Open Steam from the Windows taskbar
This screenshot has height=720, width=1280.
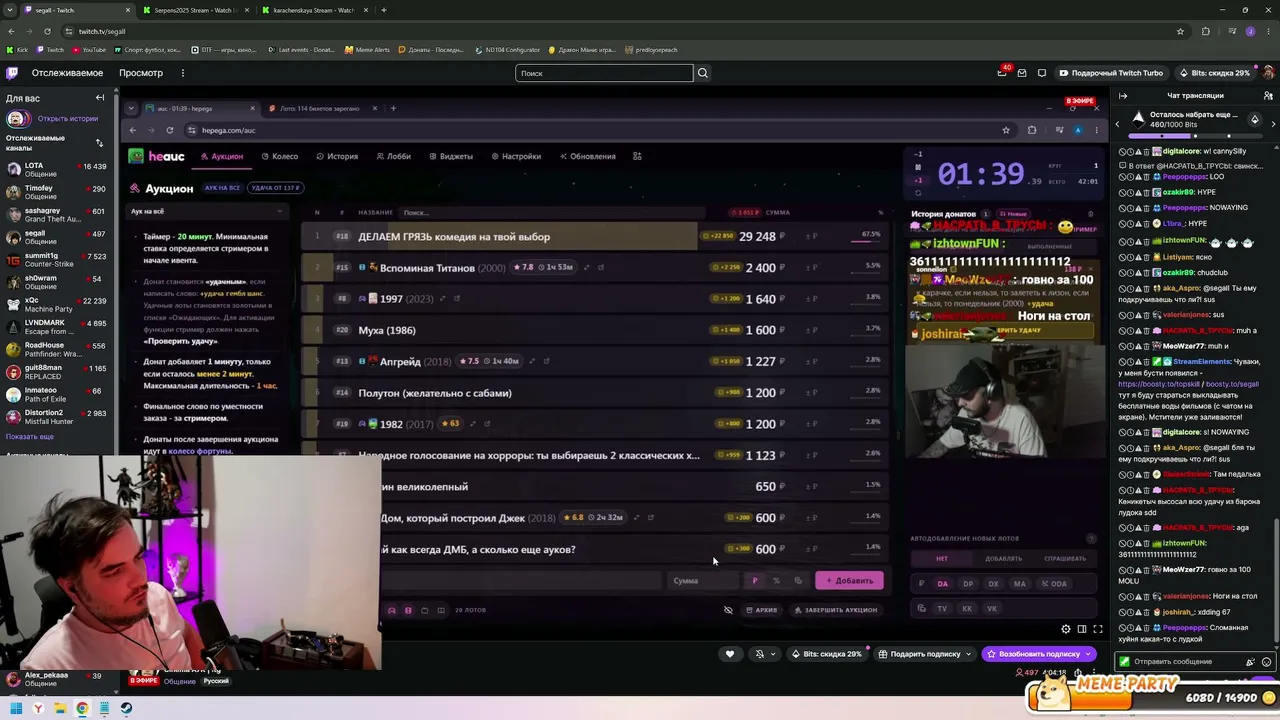click(x=126, y=708)
